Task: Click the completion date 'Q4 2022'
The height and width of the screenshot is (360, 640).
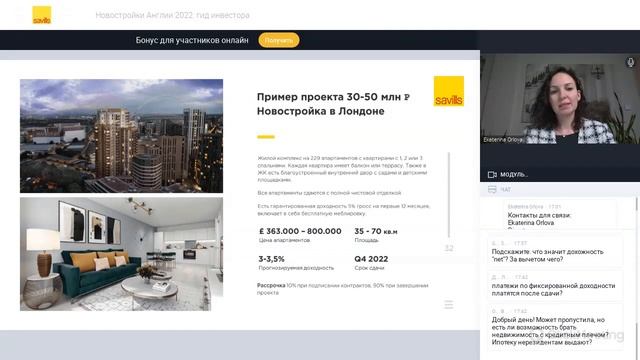Action: click(371, 259)
